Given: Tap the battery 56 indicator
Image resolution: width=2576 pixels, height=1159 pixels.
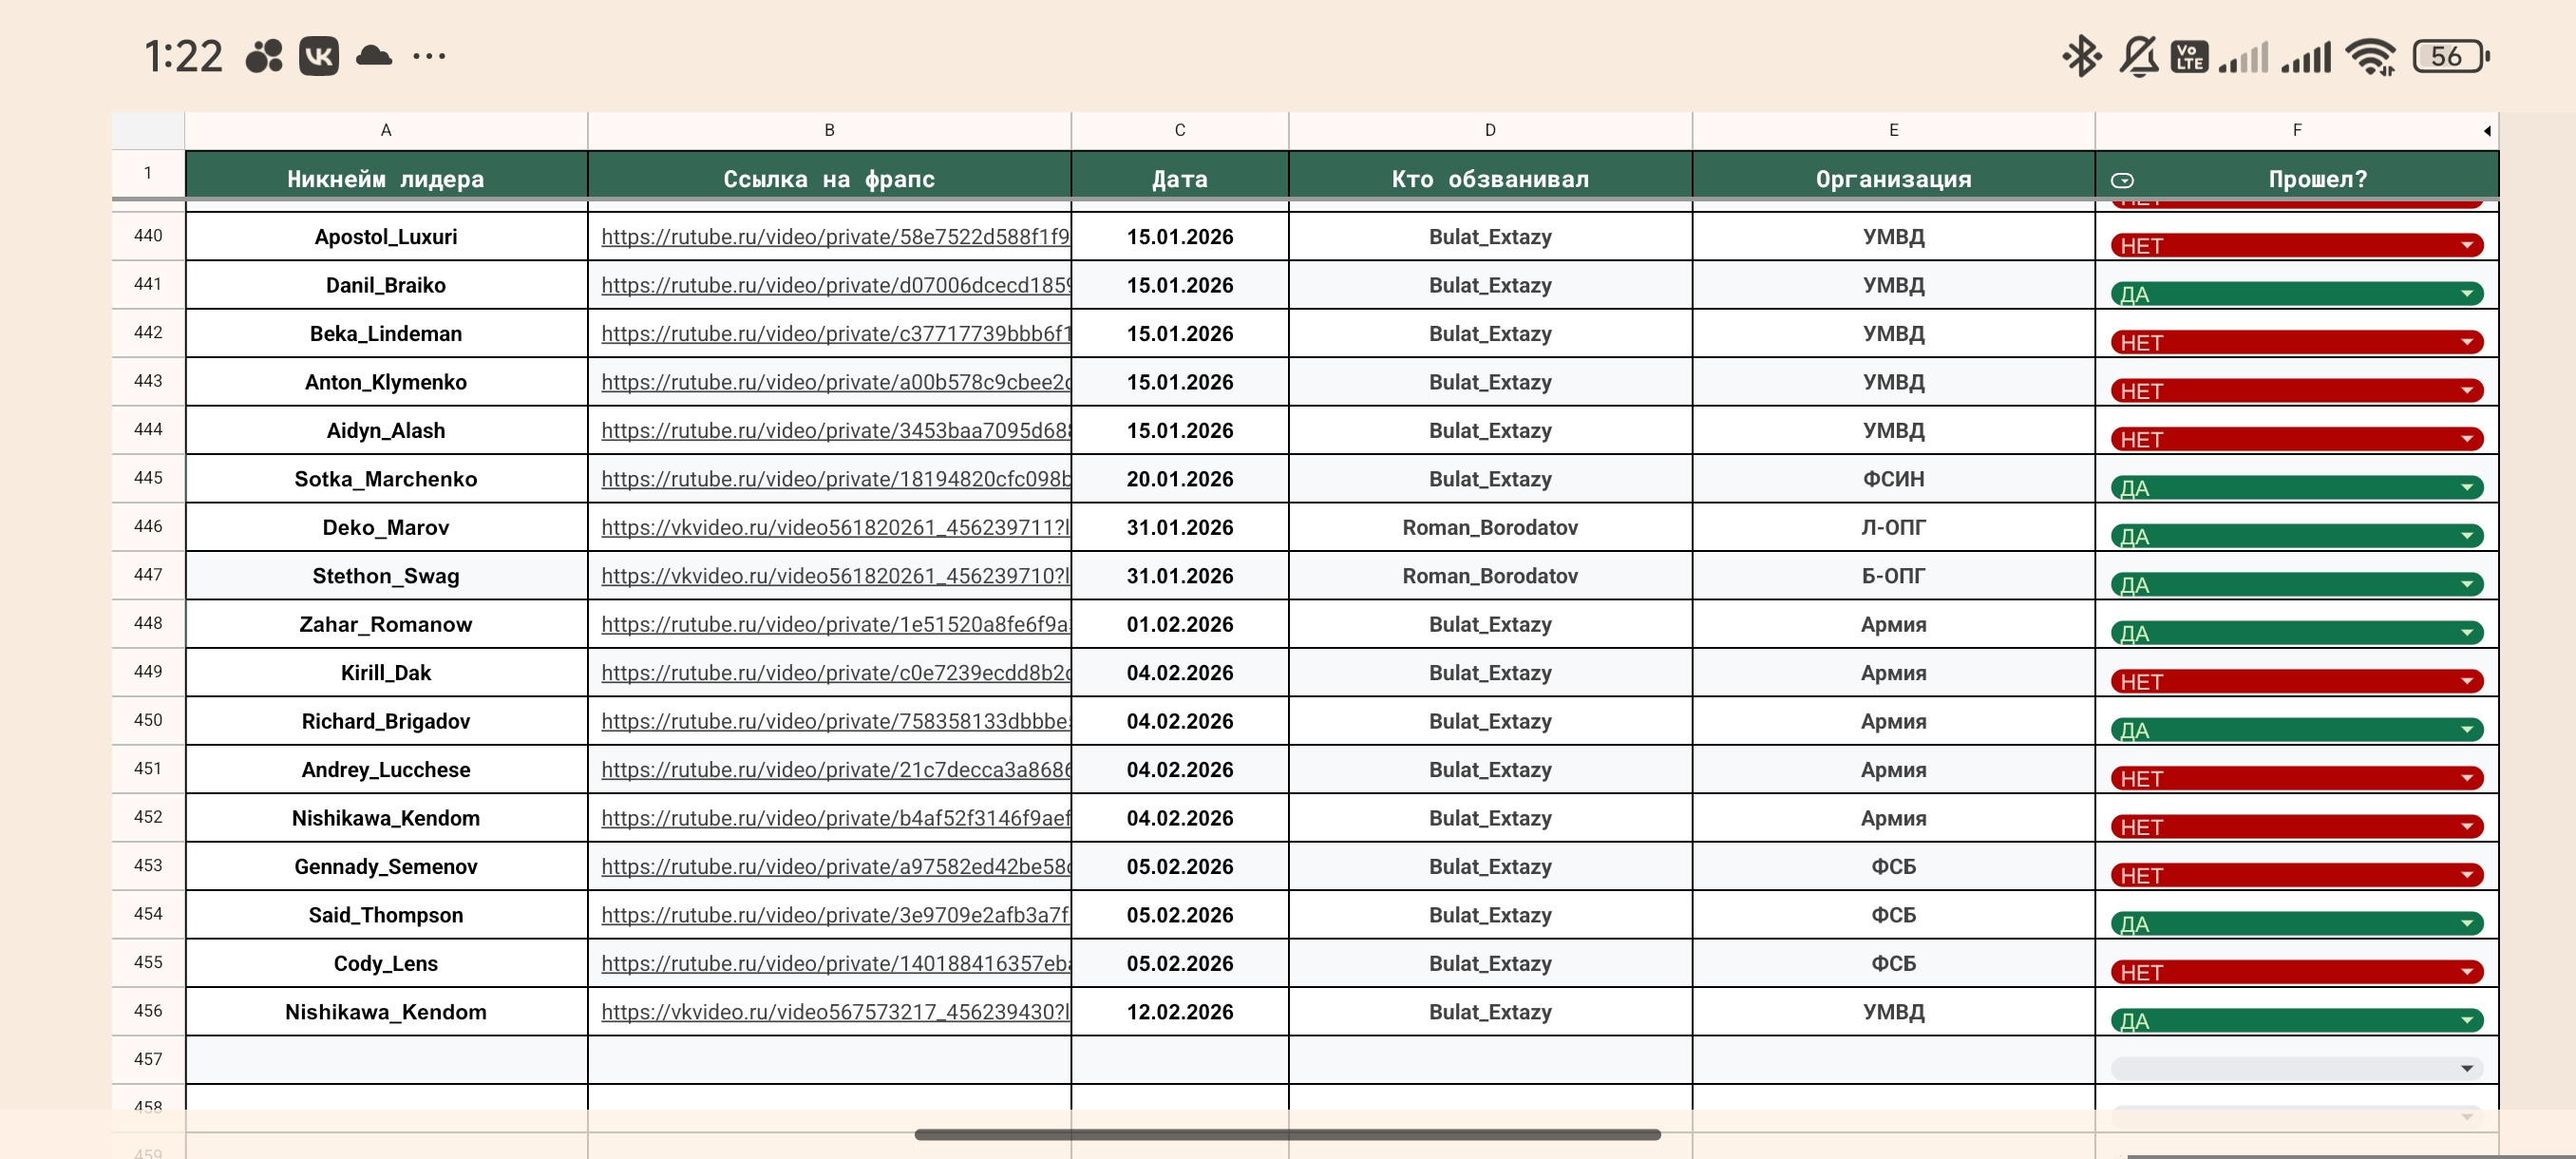Looking at the screenshot, I should tap(2449, 56).
